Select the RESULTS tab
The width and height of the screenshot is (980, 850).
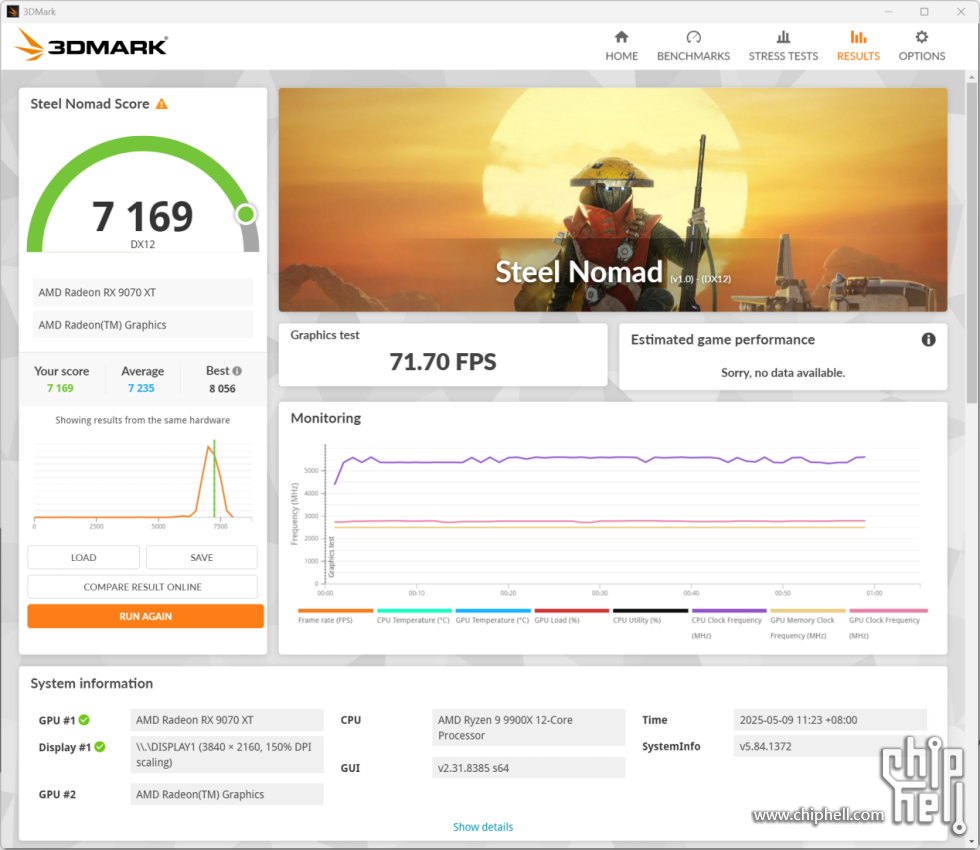point(858,46)
